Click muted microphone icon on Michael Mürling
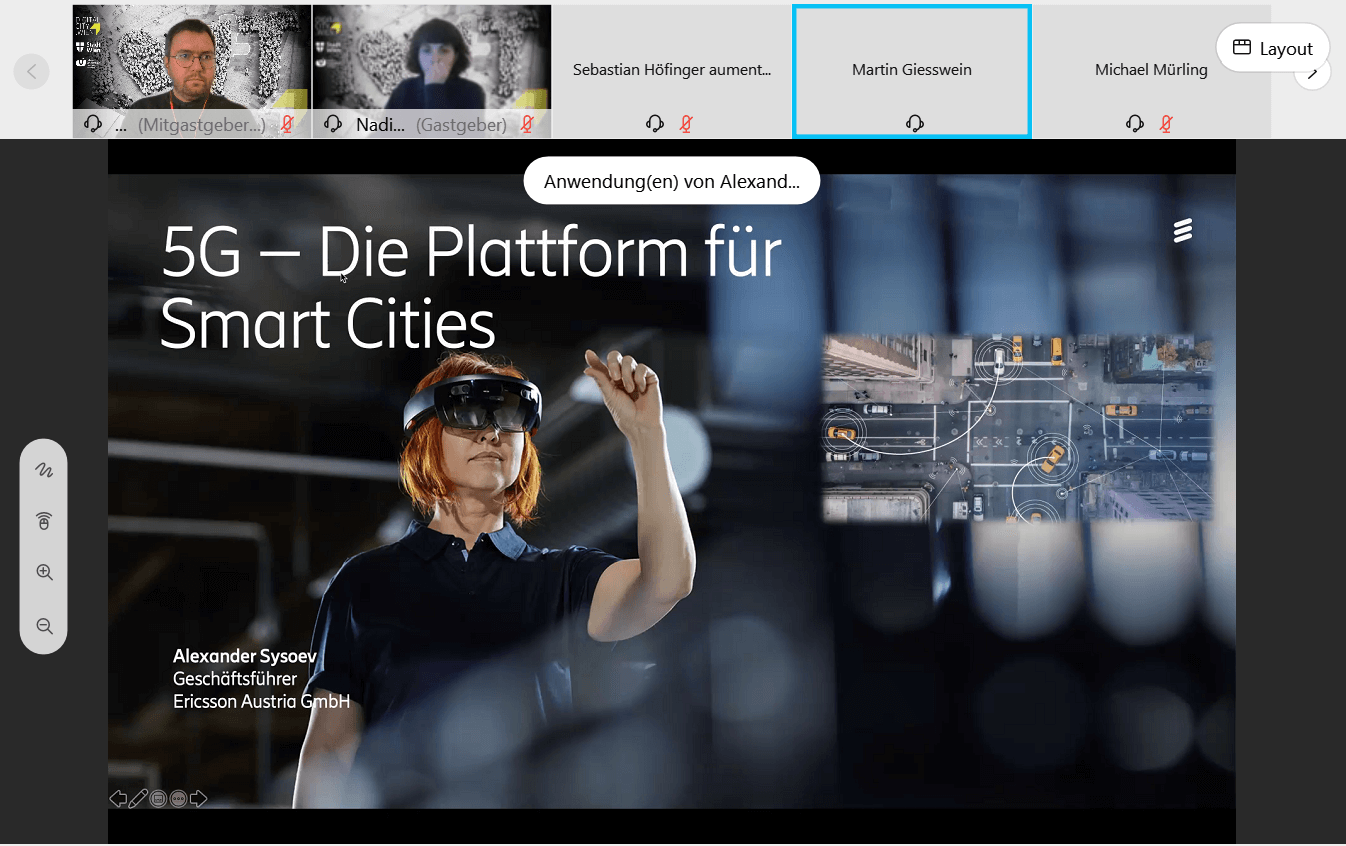 click(x=1166, y=124)
